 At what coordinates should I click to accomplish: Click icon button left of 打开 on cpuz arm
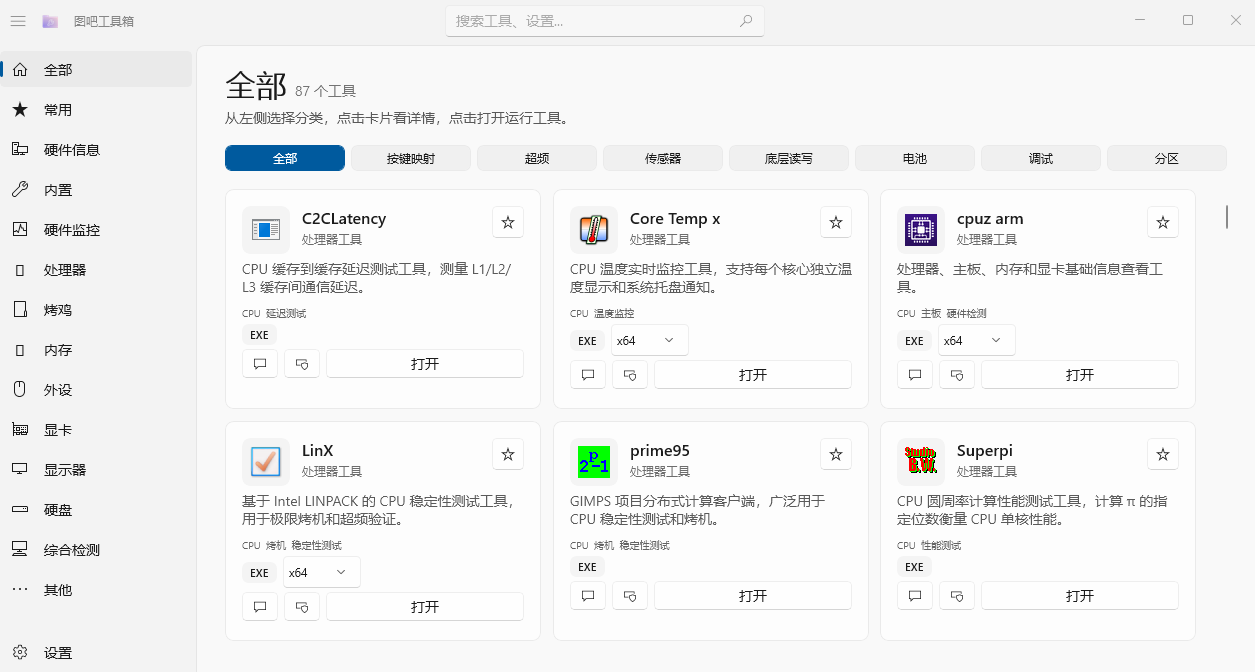point(957,375)
